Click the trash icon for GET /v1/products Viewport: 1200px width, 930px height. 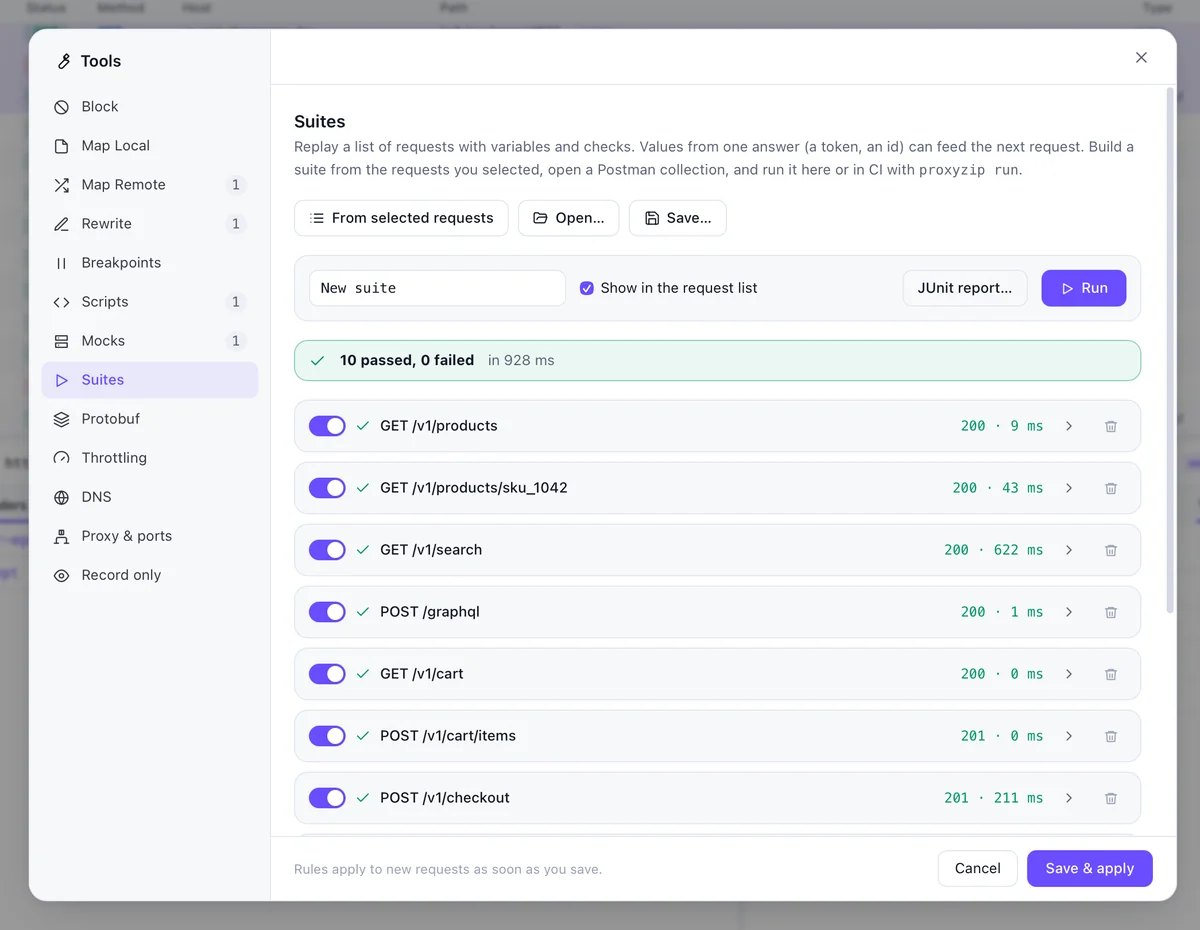click(1110, 426)
